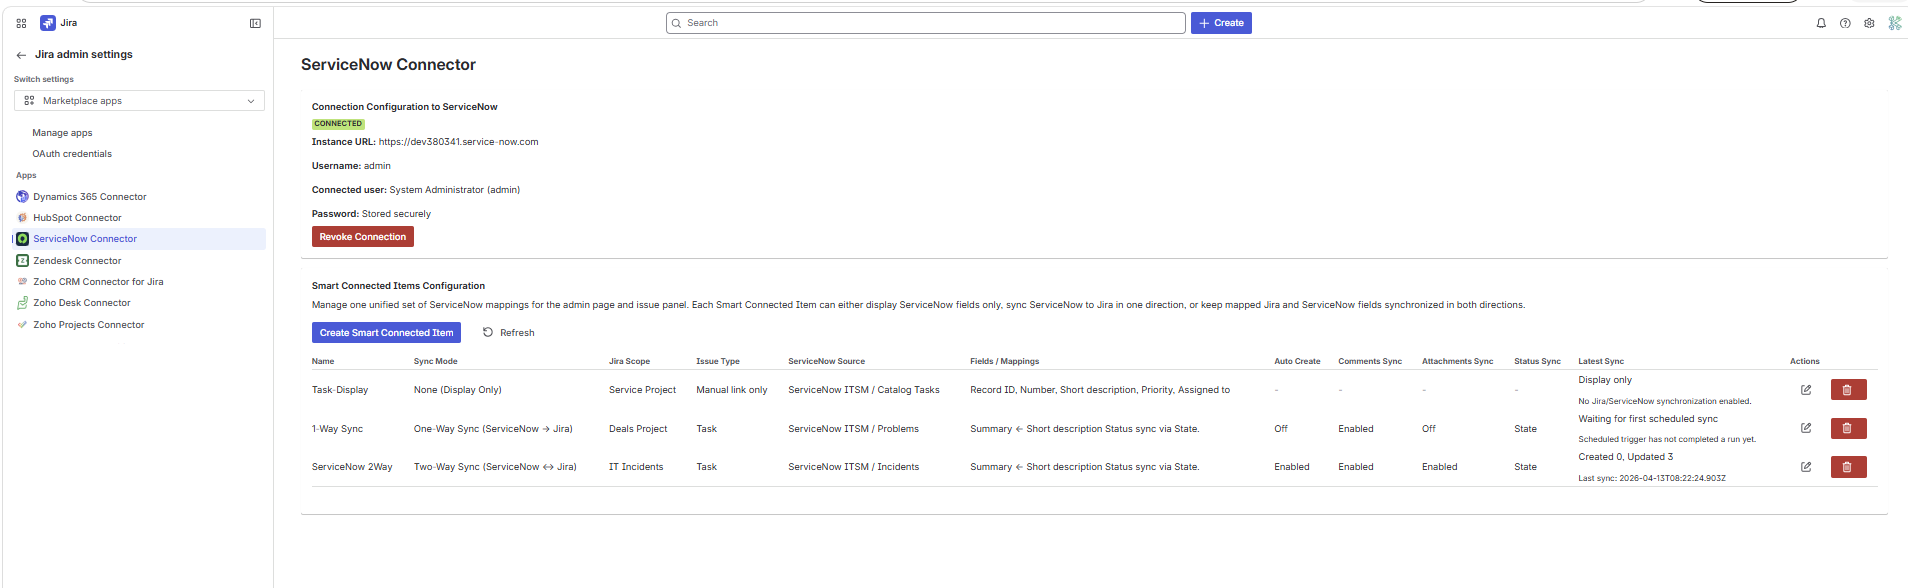1908x588 pixels.
Task: Click the Zoho CRM Connector app icon
Action: pyautogui.click(x=22, y=282)
